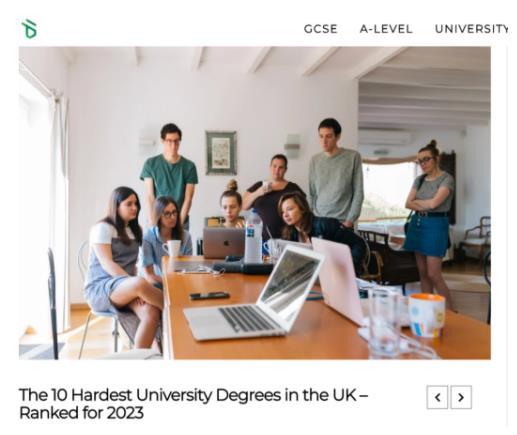
Task: Click the 'Ranked for 2023' headline line
Action: coord(81,413)
